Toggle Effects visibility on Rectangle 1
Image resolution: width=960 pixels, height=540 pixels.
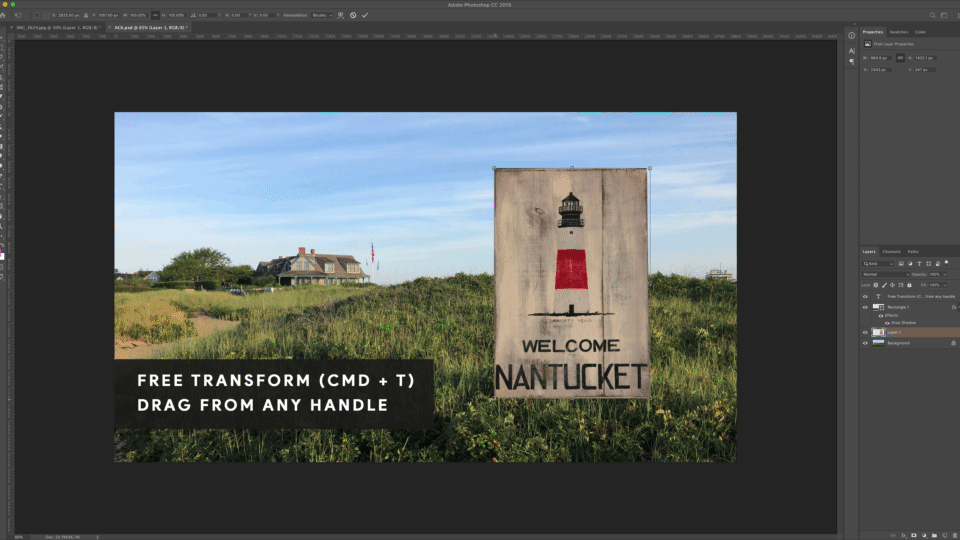click(x=881, y=316)
